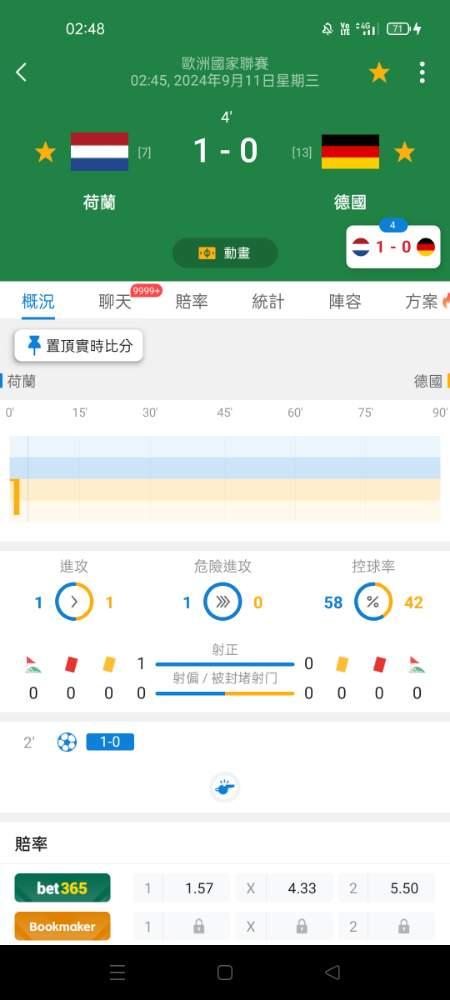Screen dimensions: 450x1000
Task: Tap the floating 1-0 live score widget
Action: point(393,247)
